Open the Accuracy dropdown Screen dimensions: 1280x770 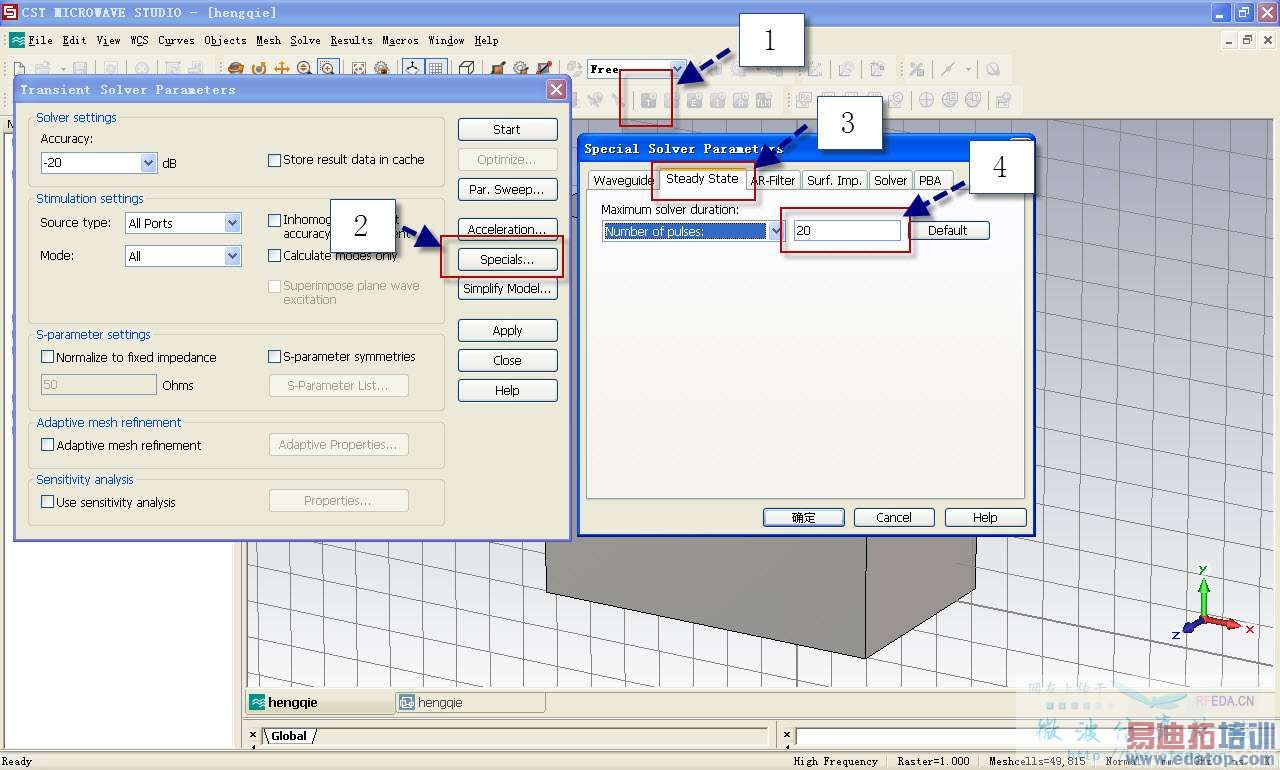tap(149, 163)
